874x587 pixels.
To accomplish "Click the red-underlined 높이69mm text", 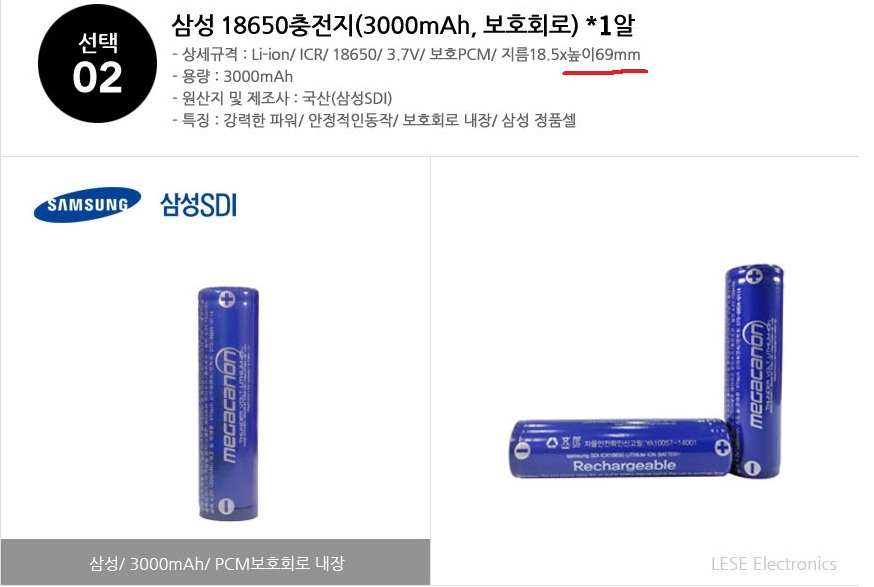I will tap(604, 55).
